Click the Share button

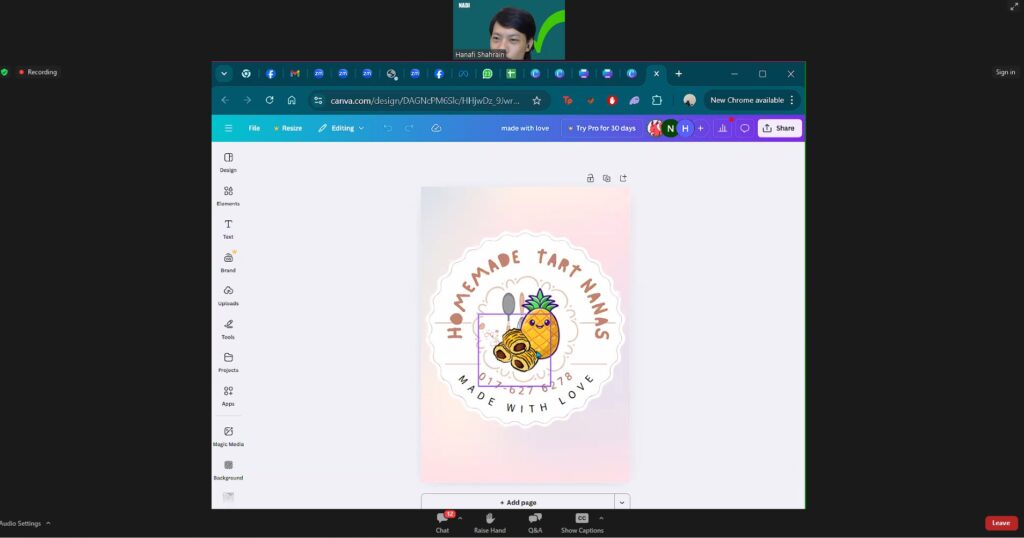[779, 128]
